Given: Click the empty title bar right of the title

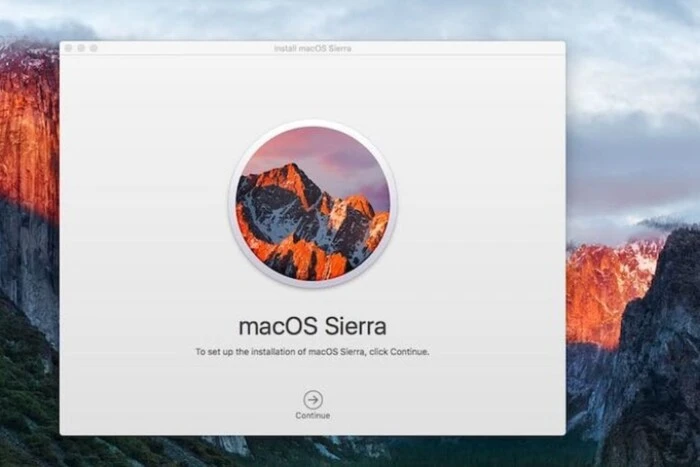Looking at the screenshot, I should tap(460, 48).
